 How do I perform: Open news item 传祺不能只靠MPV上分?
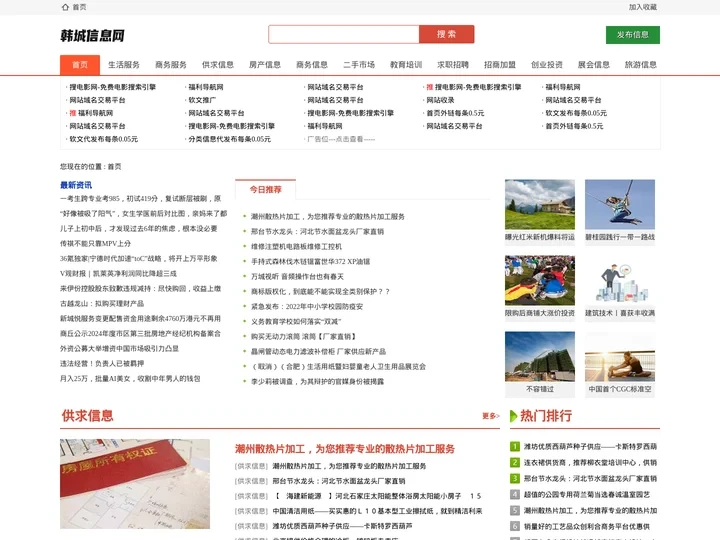pyautogui.click(x=96, y=243)
